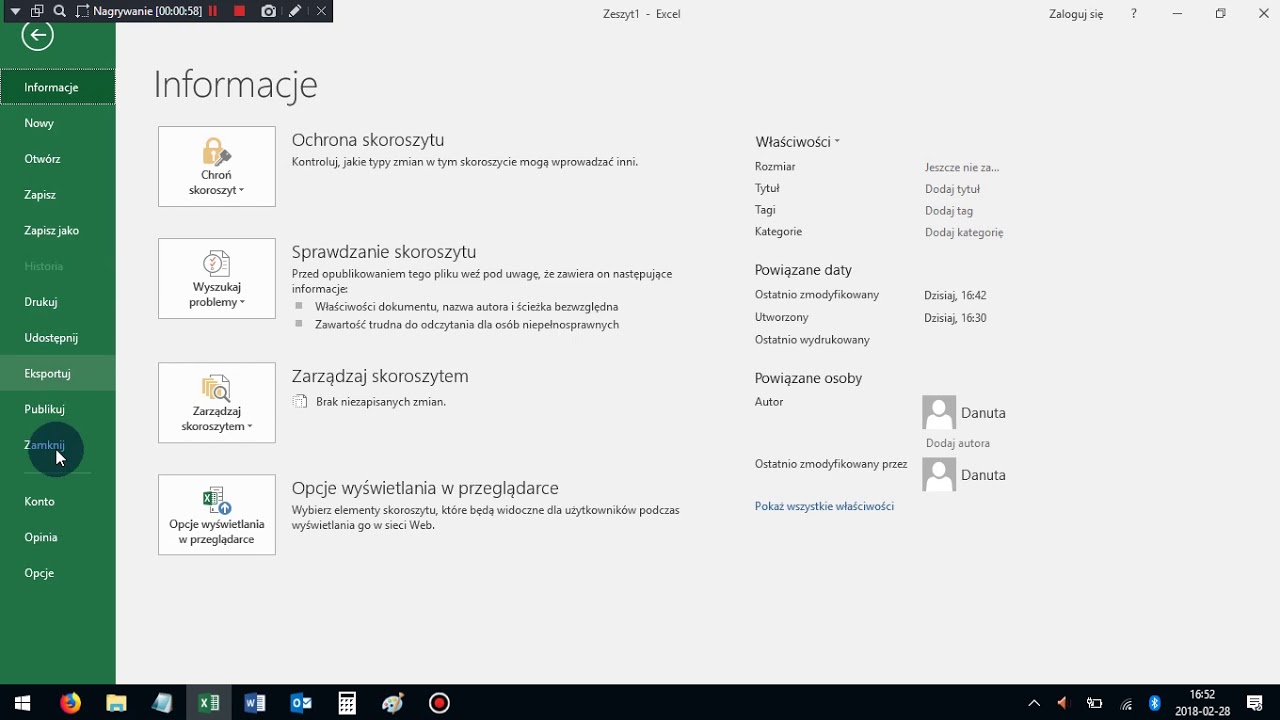Open the Eksportuj page

coord(58,373)
